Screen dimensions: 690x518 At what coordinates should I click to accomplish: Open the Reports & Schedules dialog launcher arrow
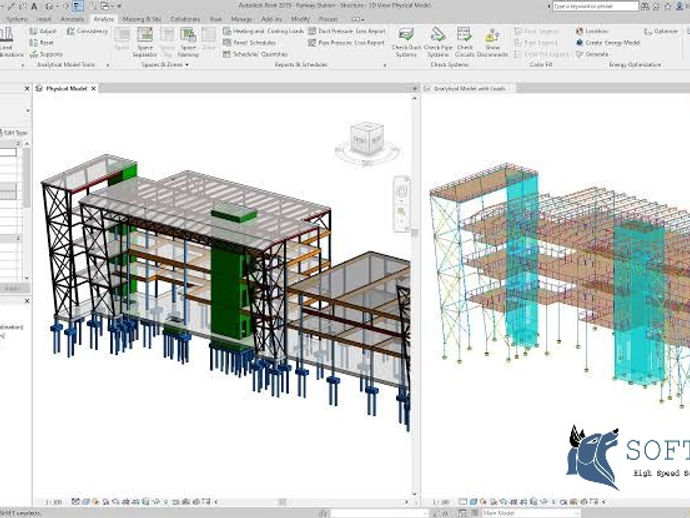point(385,65)
